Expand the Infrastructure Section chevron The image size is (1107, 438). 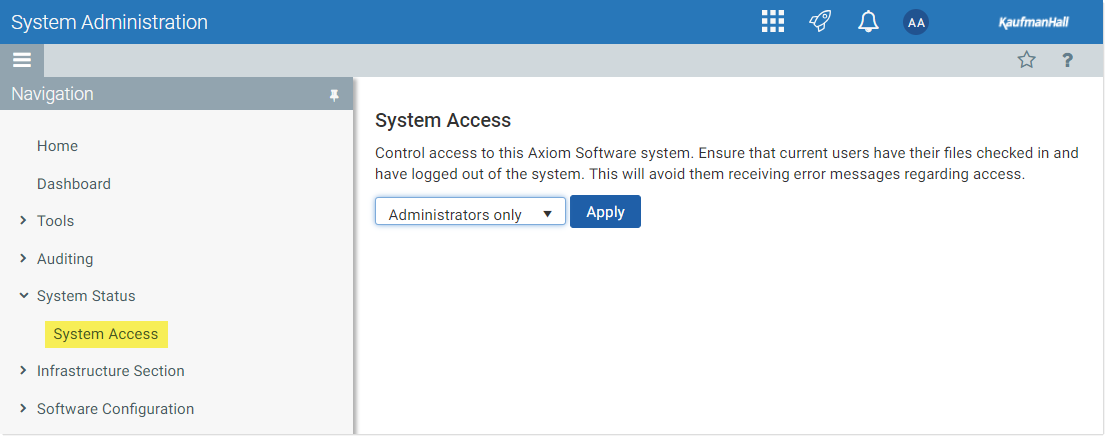[x=23, y=371]
